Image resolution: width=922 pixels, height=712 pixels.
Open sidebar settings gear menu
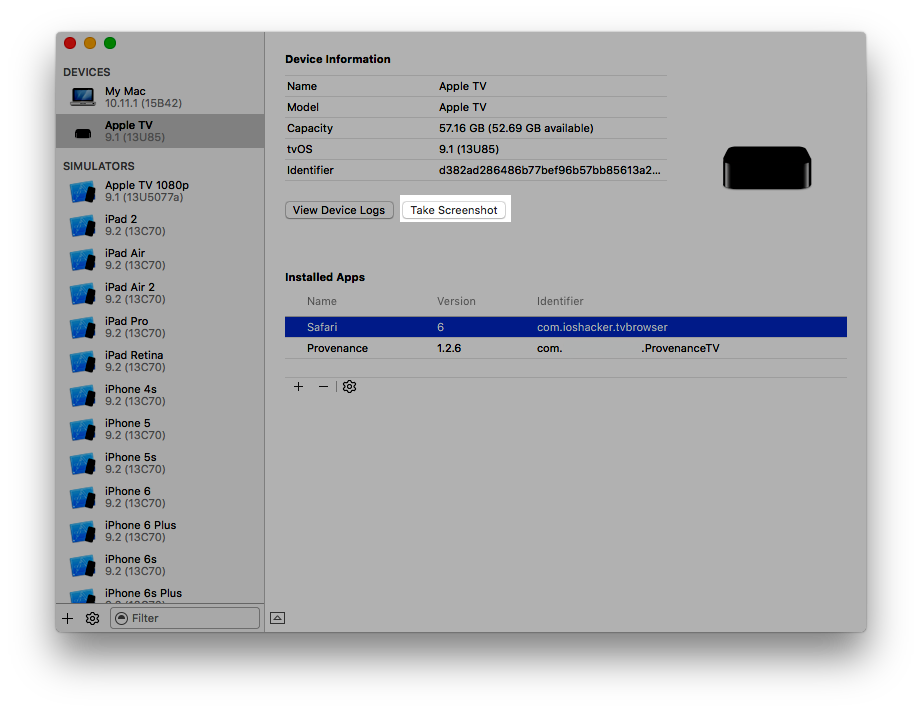pos(92,619)
